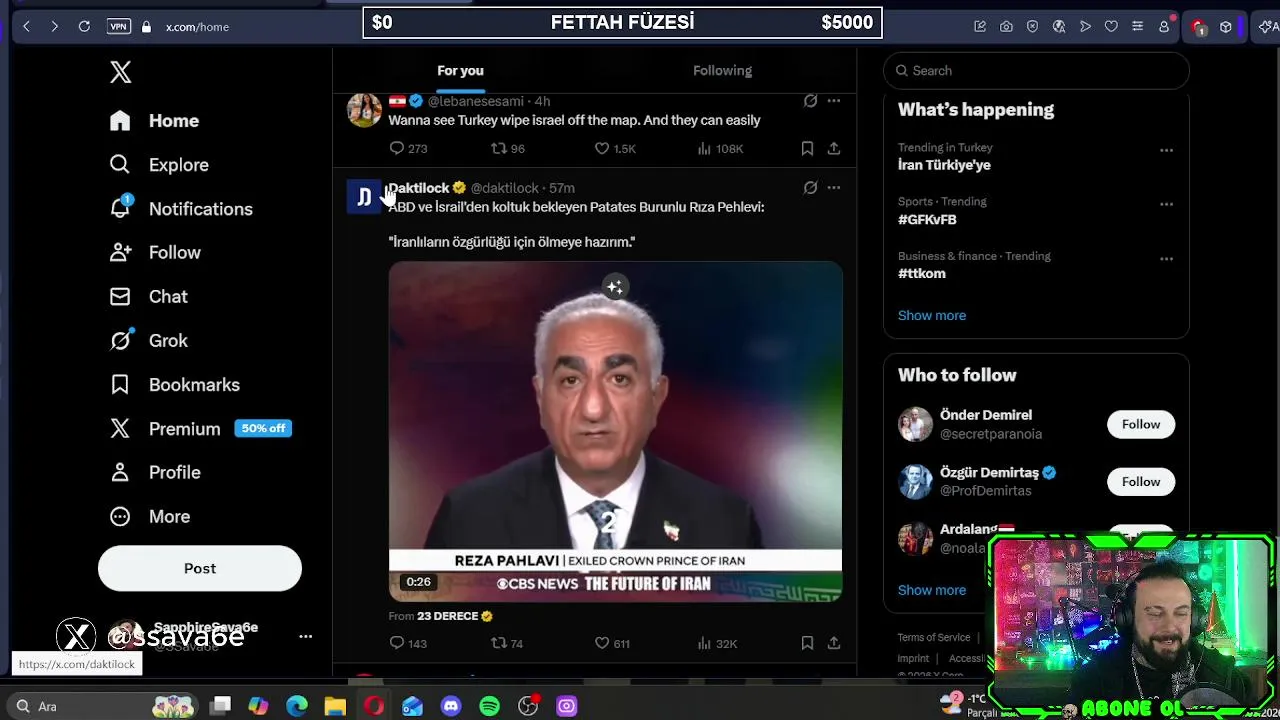
Task: Click the Search field on X
Action: 1036,70
